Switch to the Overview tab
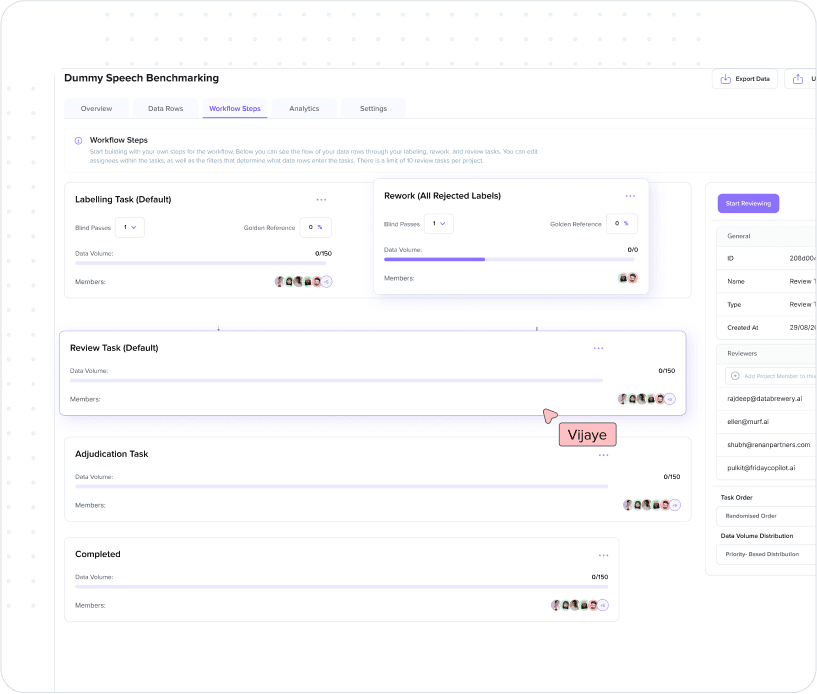This screenshot has height=694, width=817. coord(96,108)
